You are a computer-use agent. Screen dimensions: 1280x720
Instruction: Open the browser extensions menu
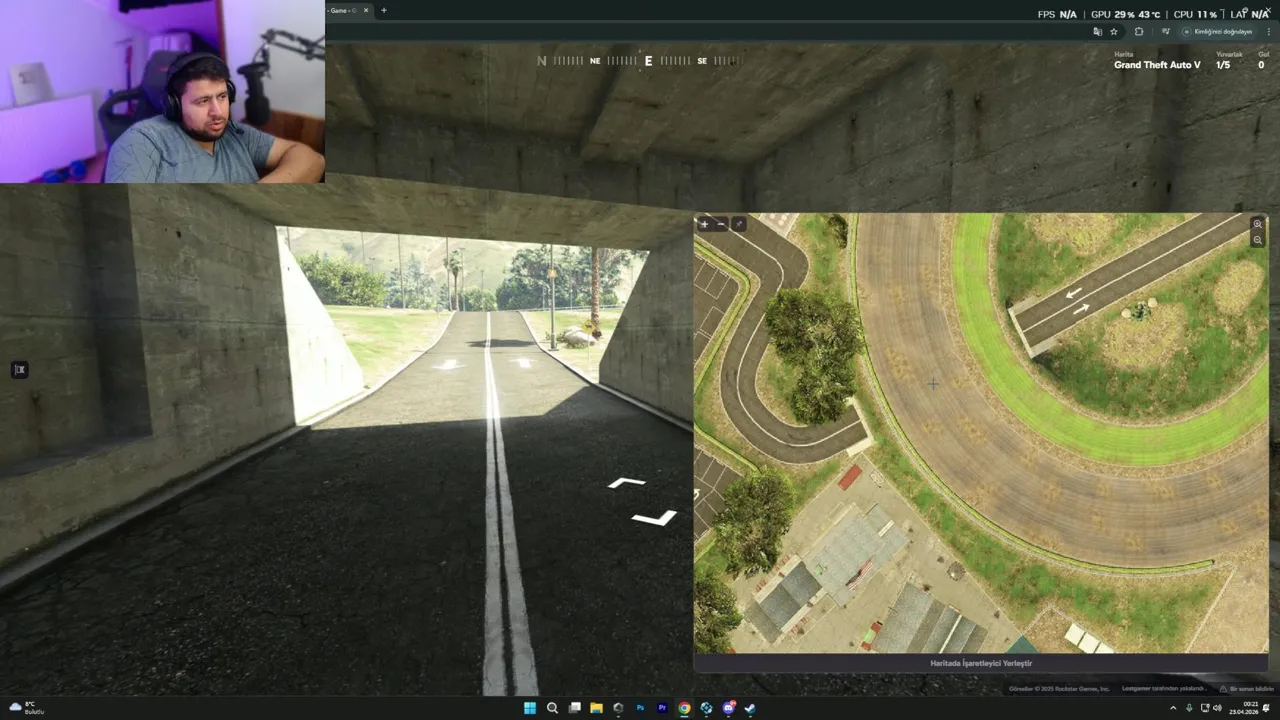(1139, 32)
